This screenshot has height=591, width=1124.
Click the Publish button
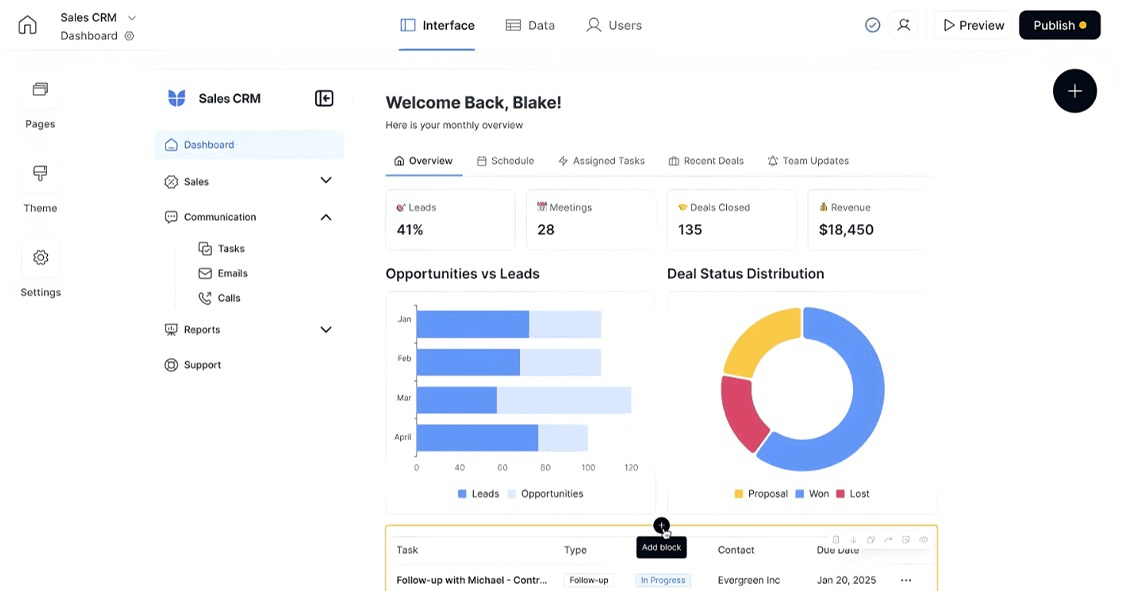1059,24
